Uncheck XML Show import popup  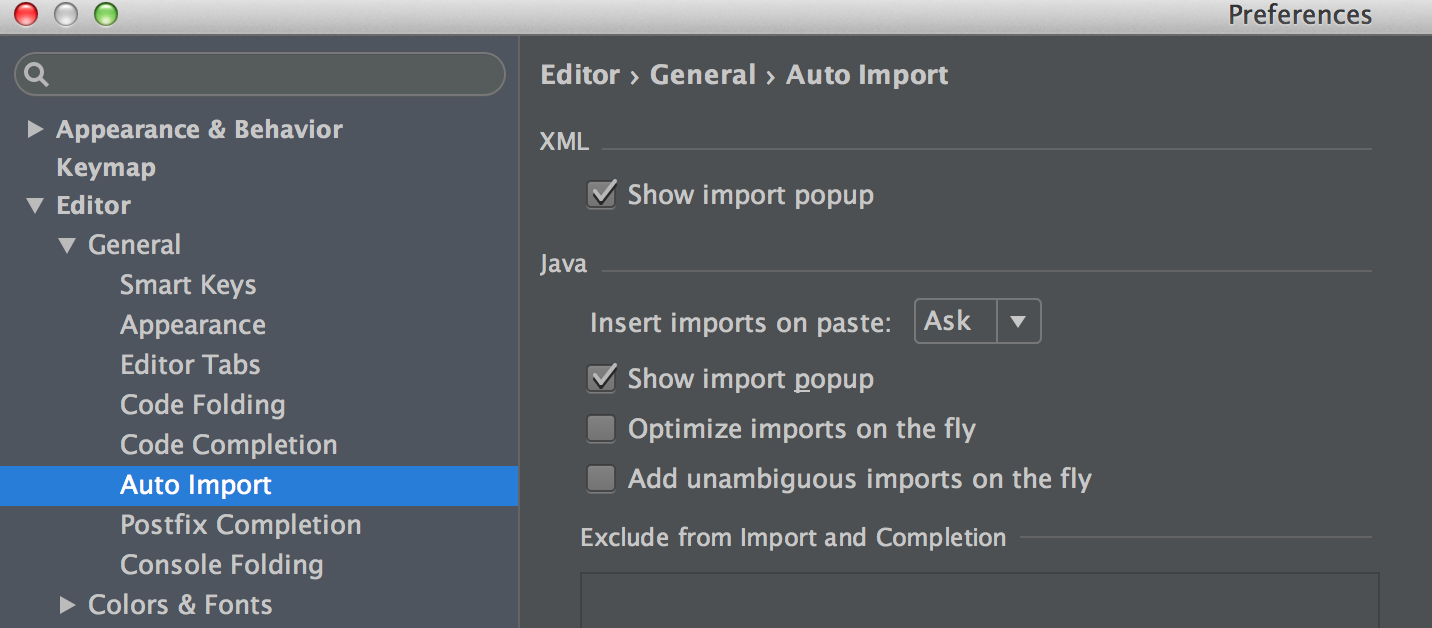601,194
